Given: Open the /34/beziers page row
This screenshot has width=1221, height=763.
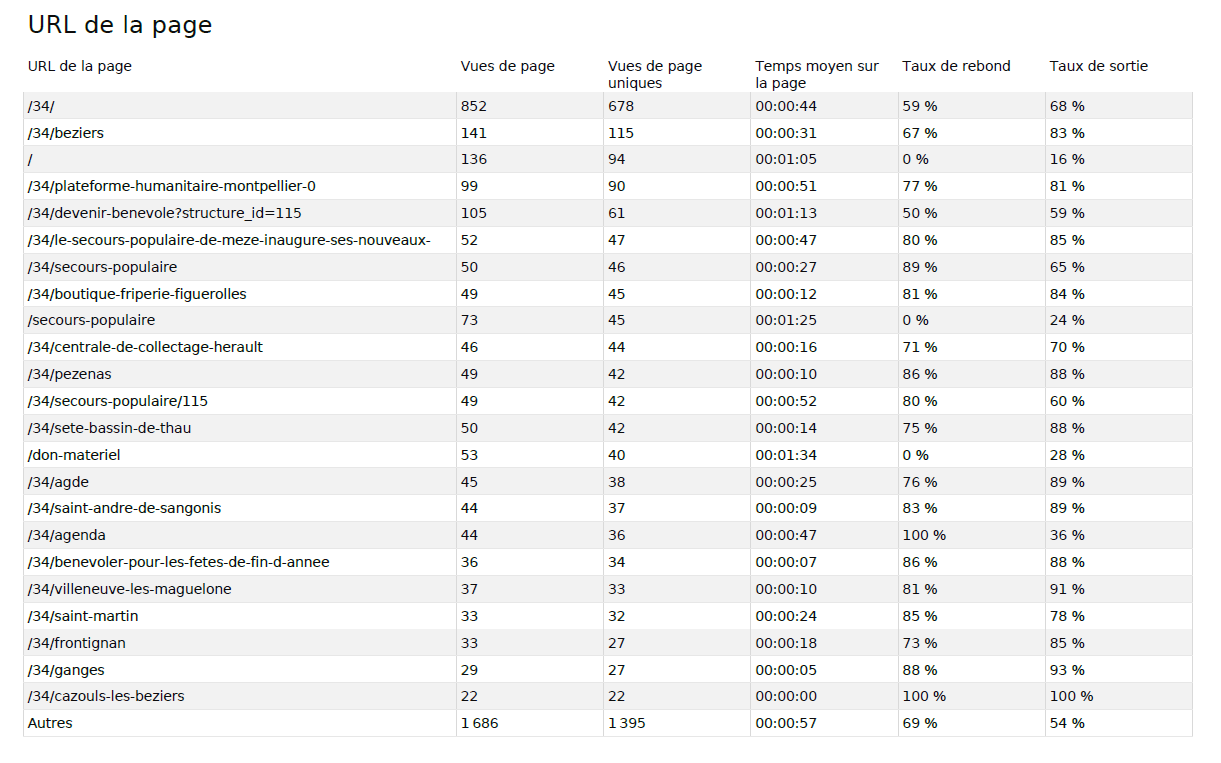Looking at the screenshot, I should click(x=66, y=133).
